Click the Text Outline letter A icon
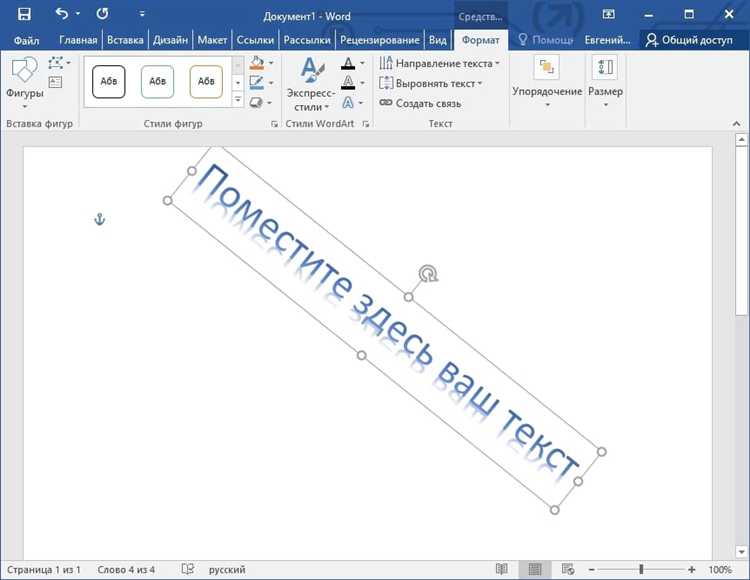Viewport: 750px width, 580px height. (348, 83)
